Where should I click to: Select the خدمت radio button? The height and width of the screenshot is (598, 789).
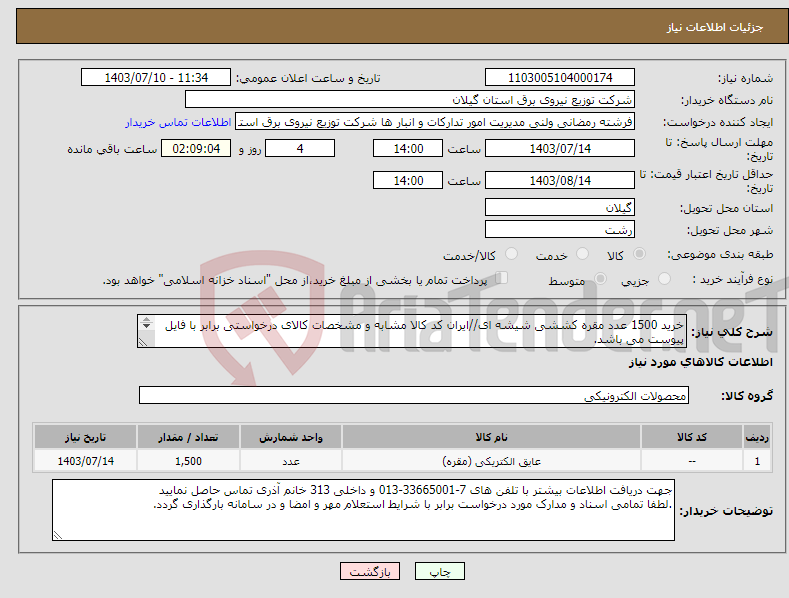[582, 254]
